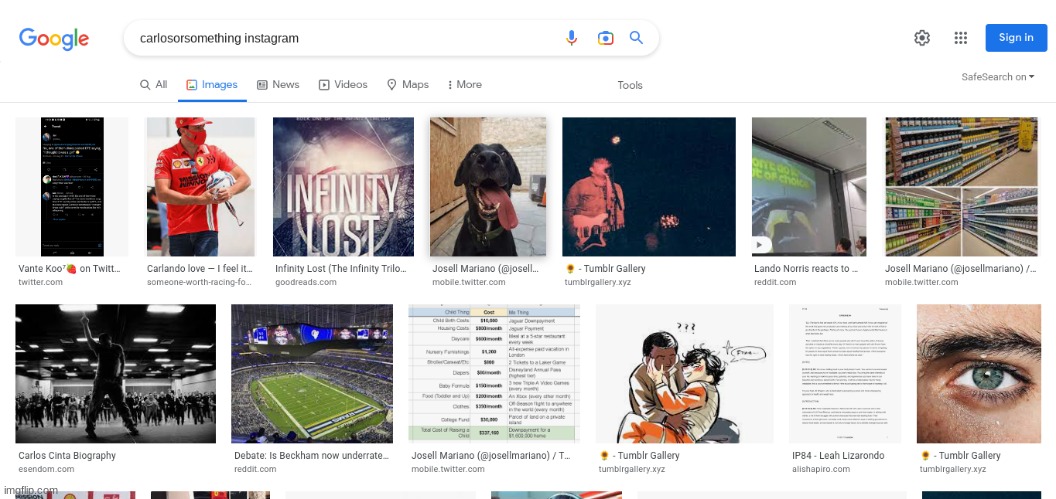Open the black dog photo thumbnail
The width and height of the screenshot is (1056, 499).
[x=488, y=187]
